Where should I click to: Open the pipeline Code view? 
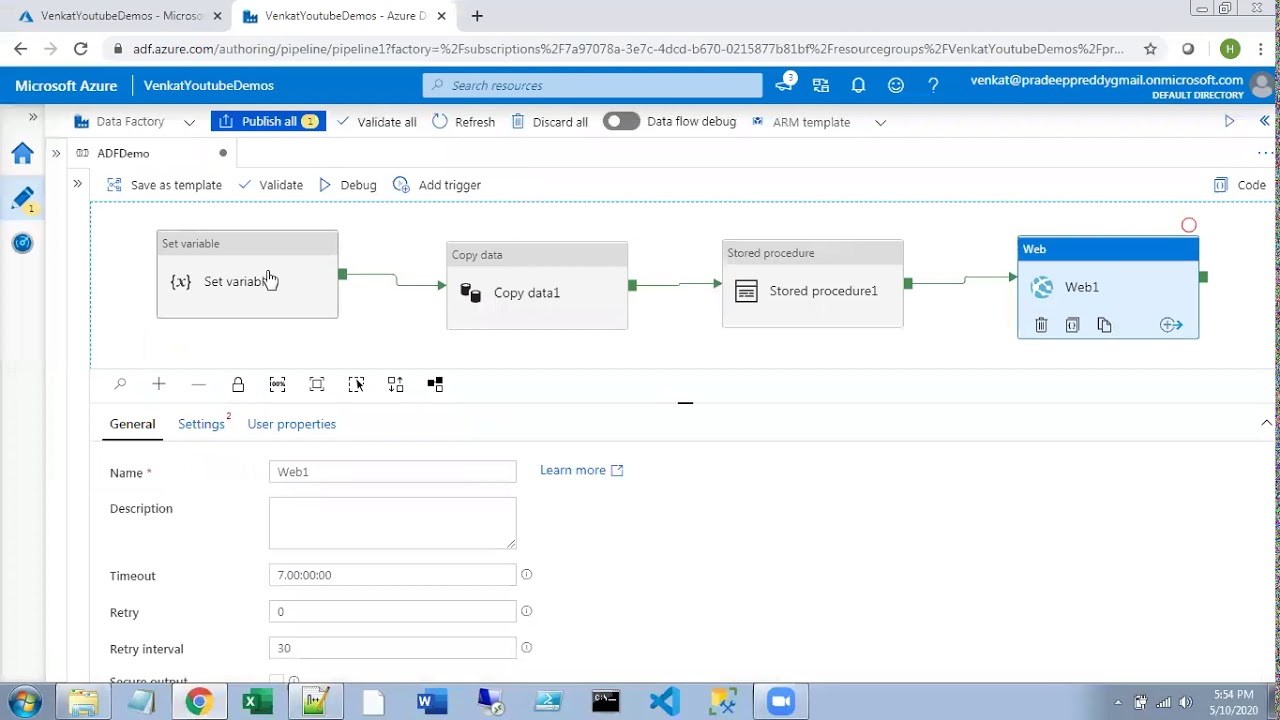pos(1240,185)
